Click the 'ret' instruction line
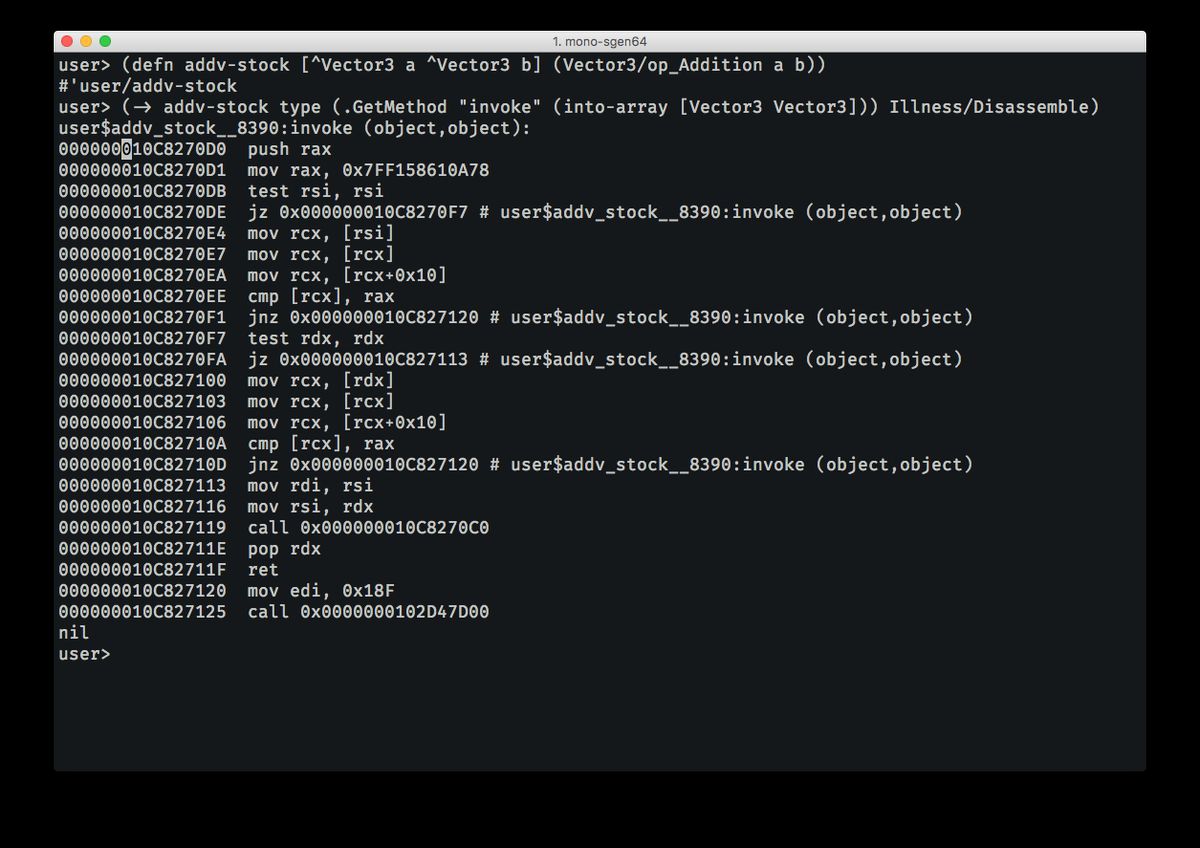Screen dimensions: 1200x848 (263, 570)
